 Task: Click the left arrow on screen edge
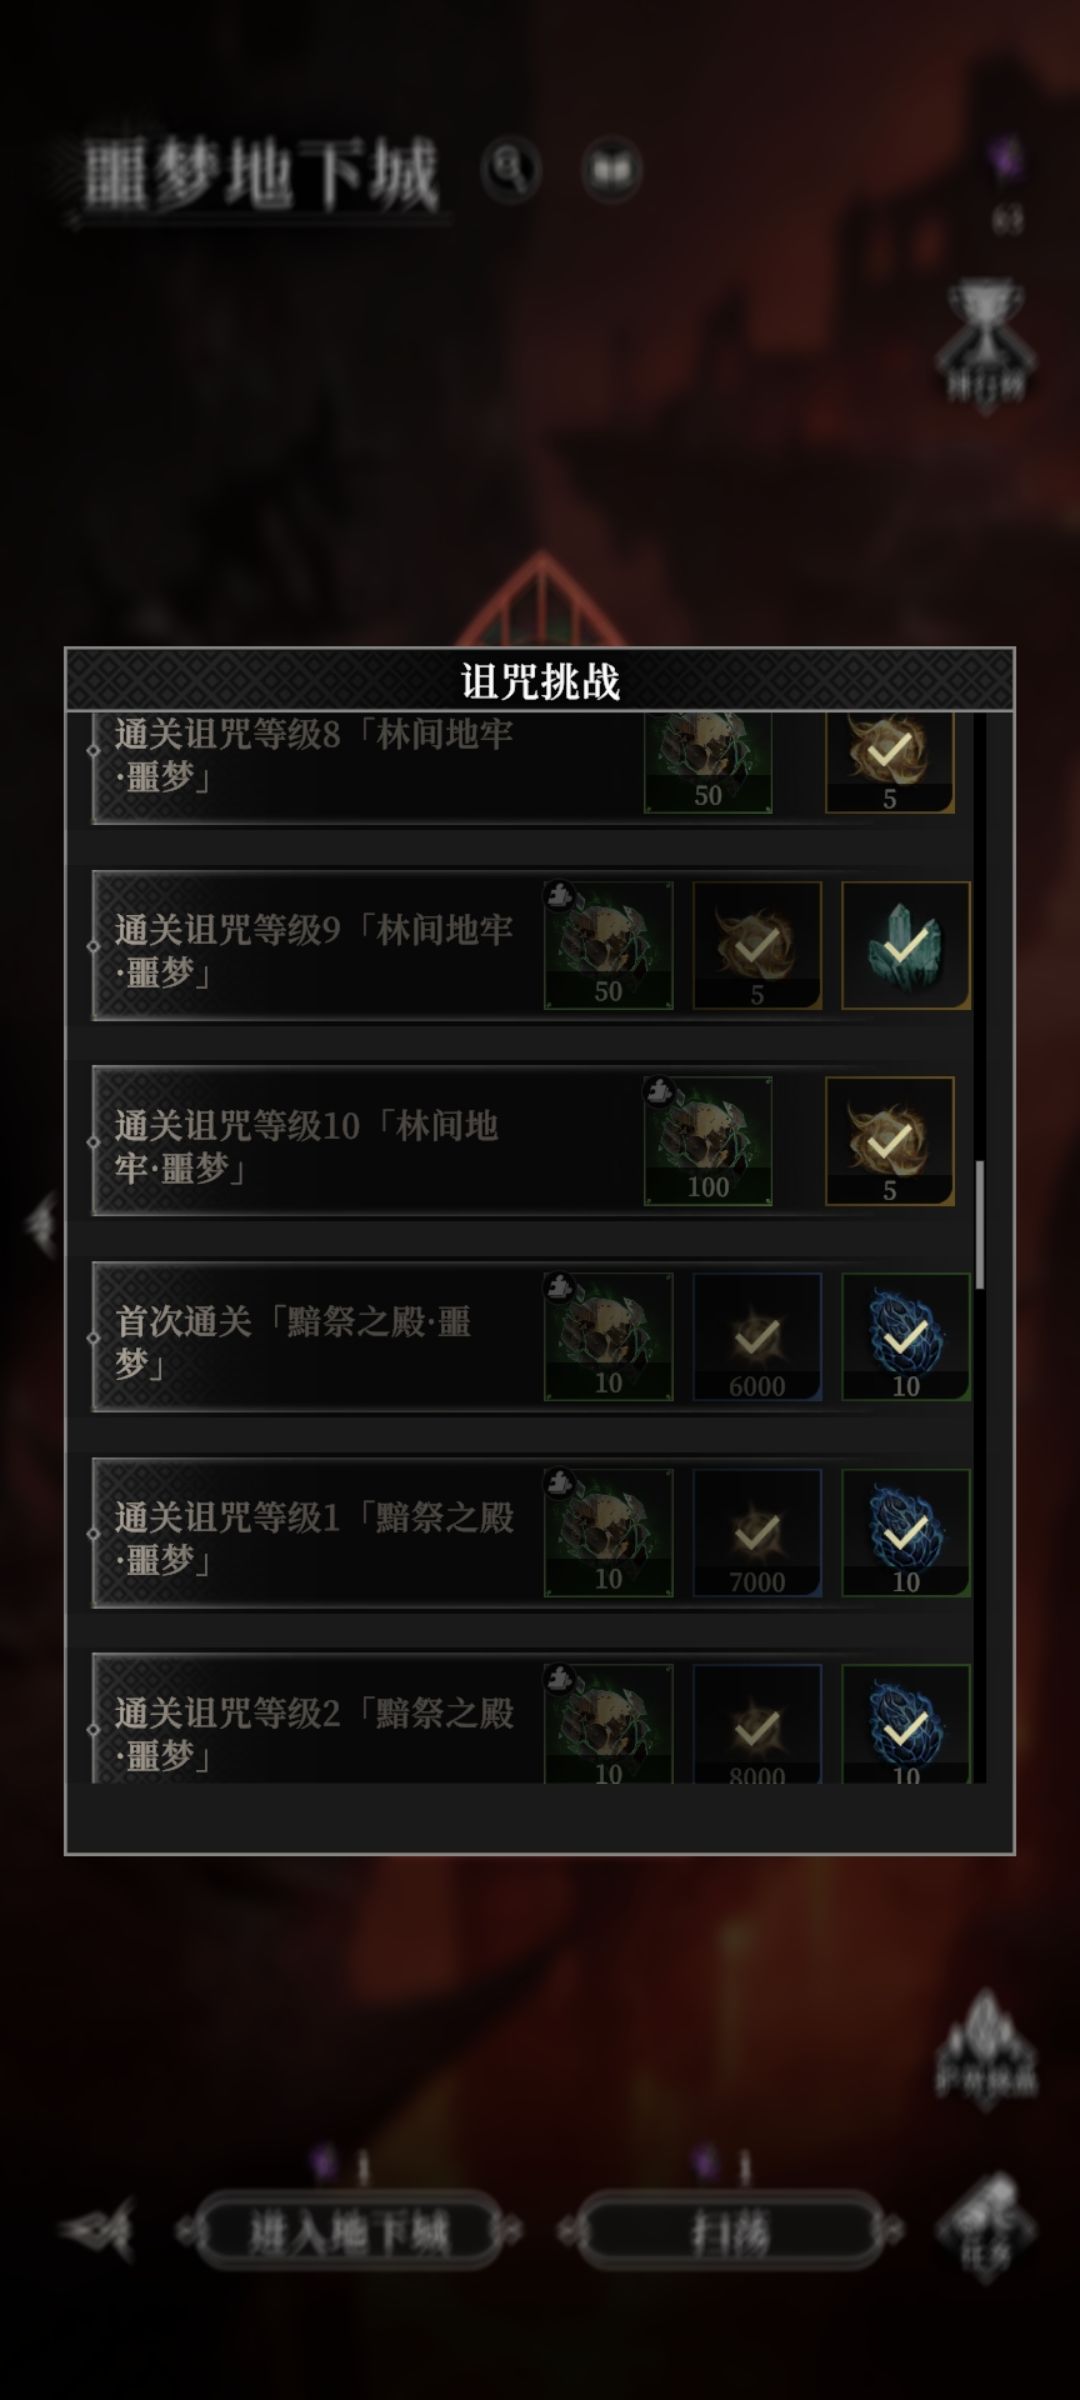(x=40, y=1224)
